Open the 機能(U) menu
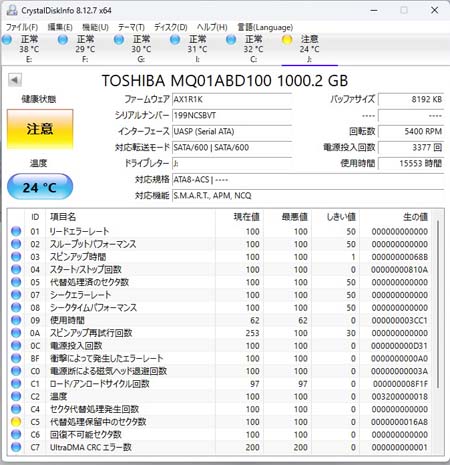 click(x=95, y=27)
